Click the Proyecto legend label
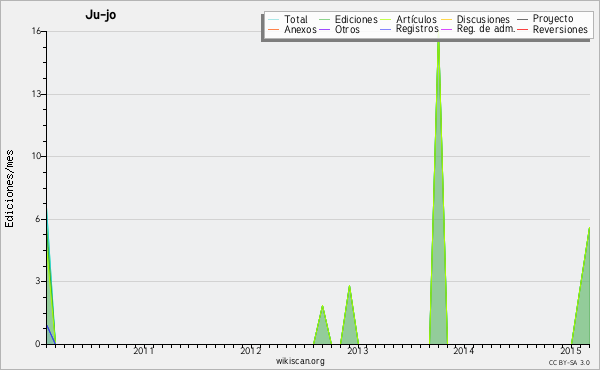 553,19
